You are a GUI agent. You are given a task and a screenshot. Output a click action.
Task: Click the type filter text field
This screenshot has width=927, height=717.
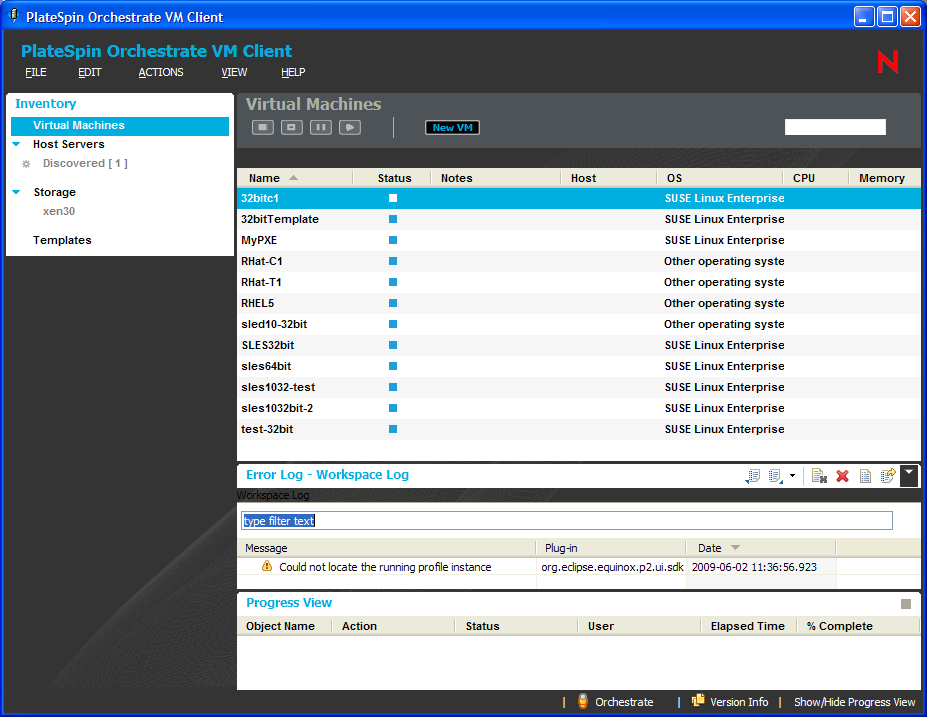[567, 521]
